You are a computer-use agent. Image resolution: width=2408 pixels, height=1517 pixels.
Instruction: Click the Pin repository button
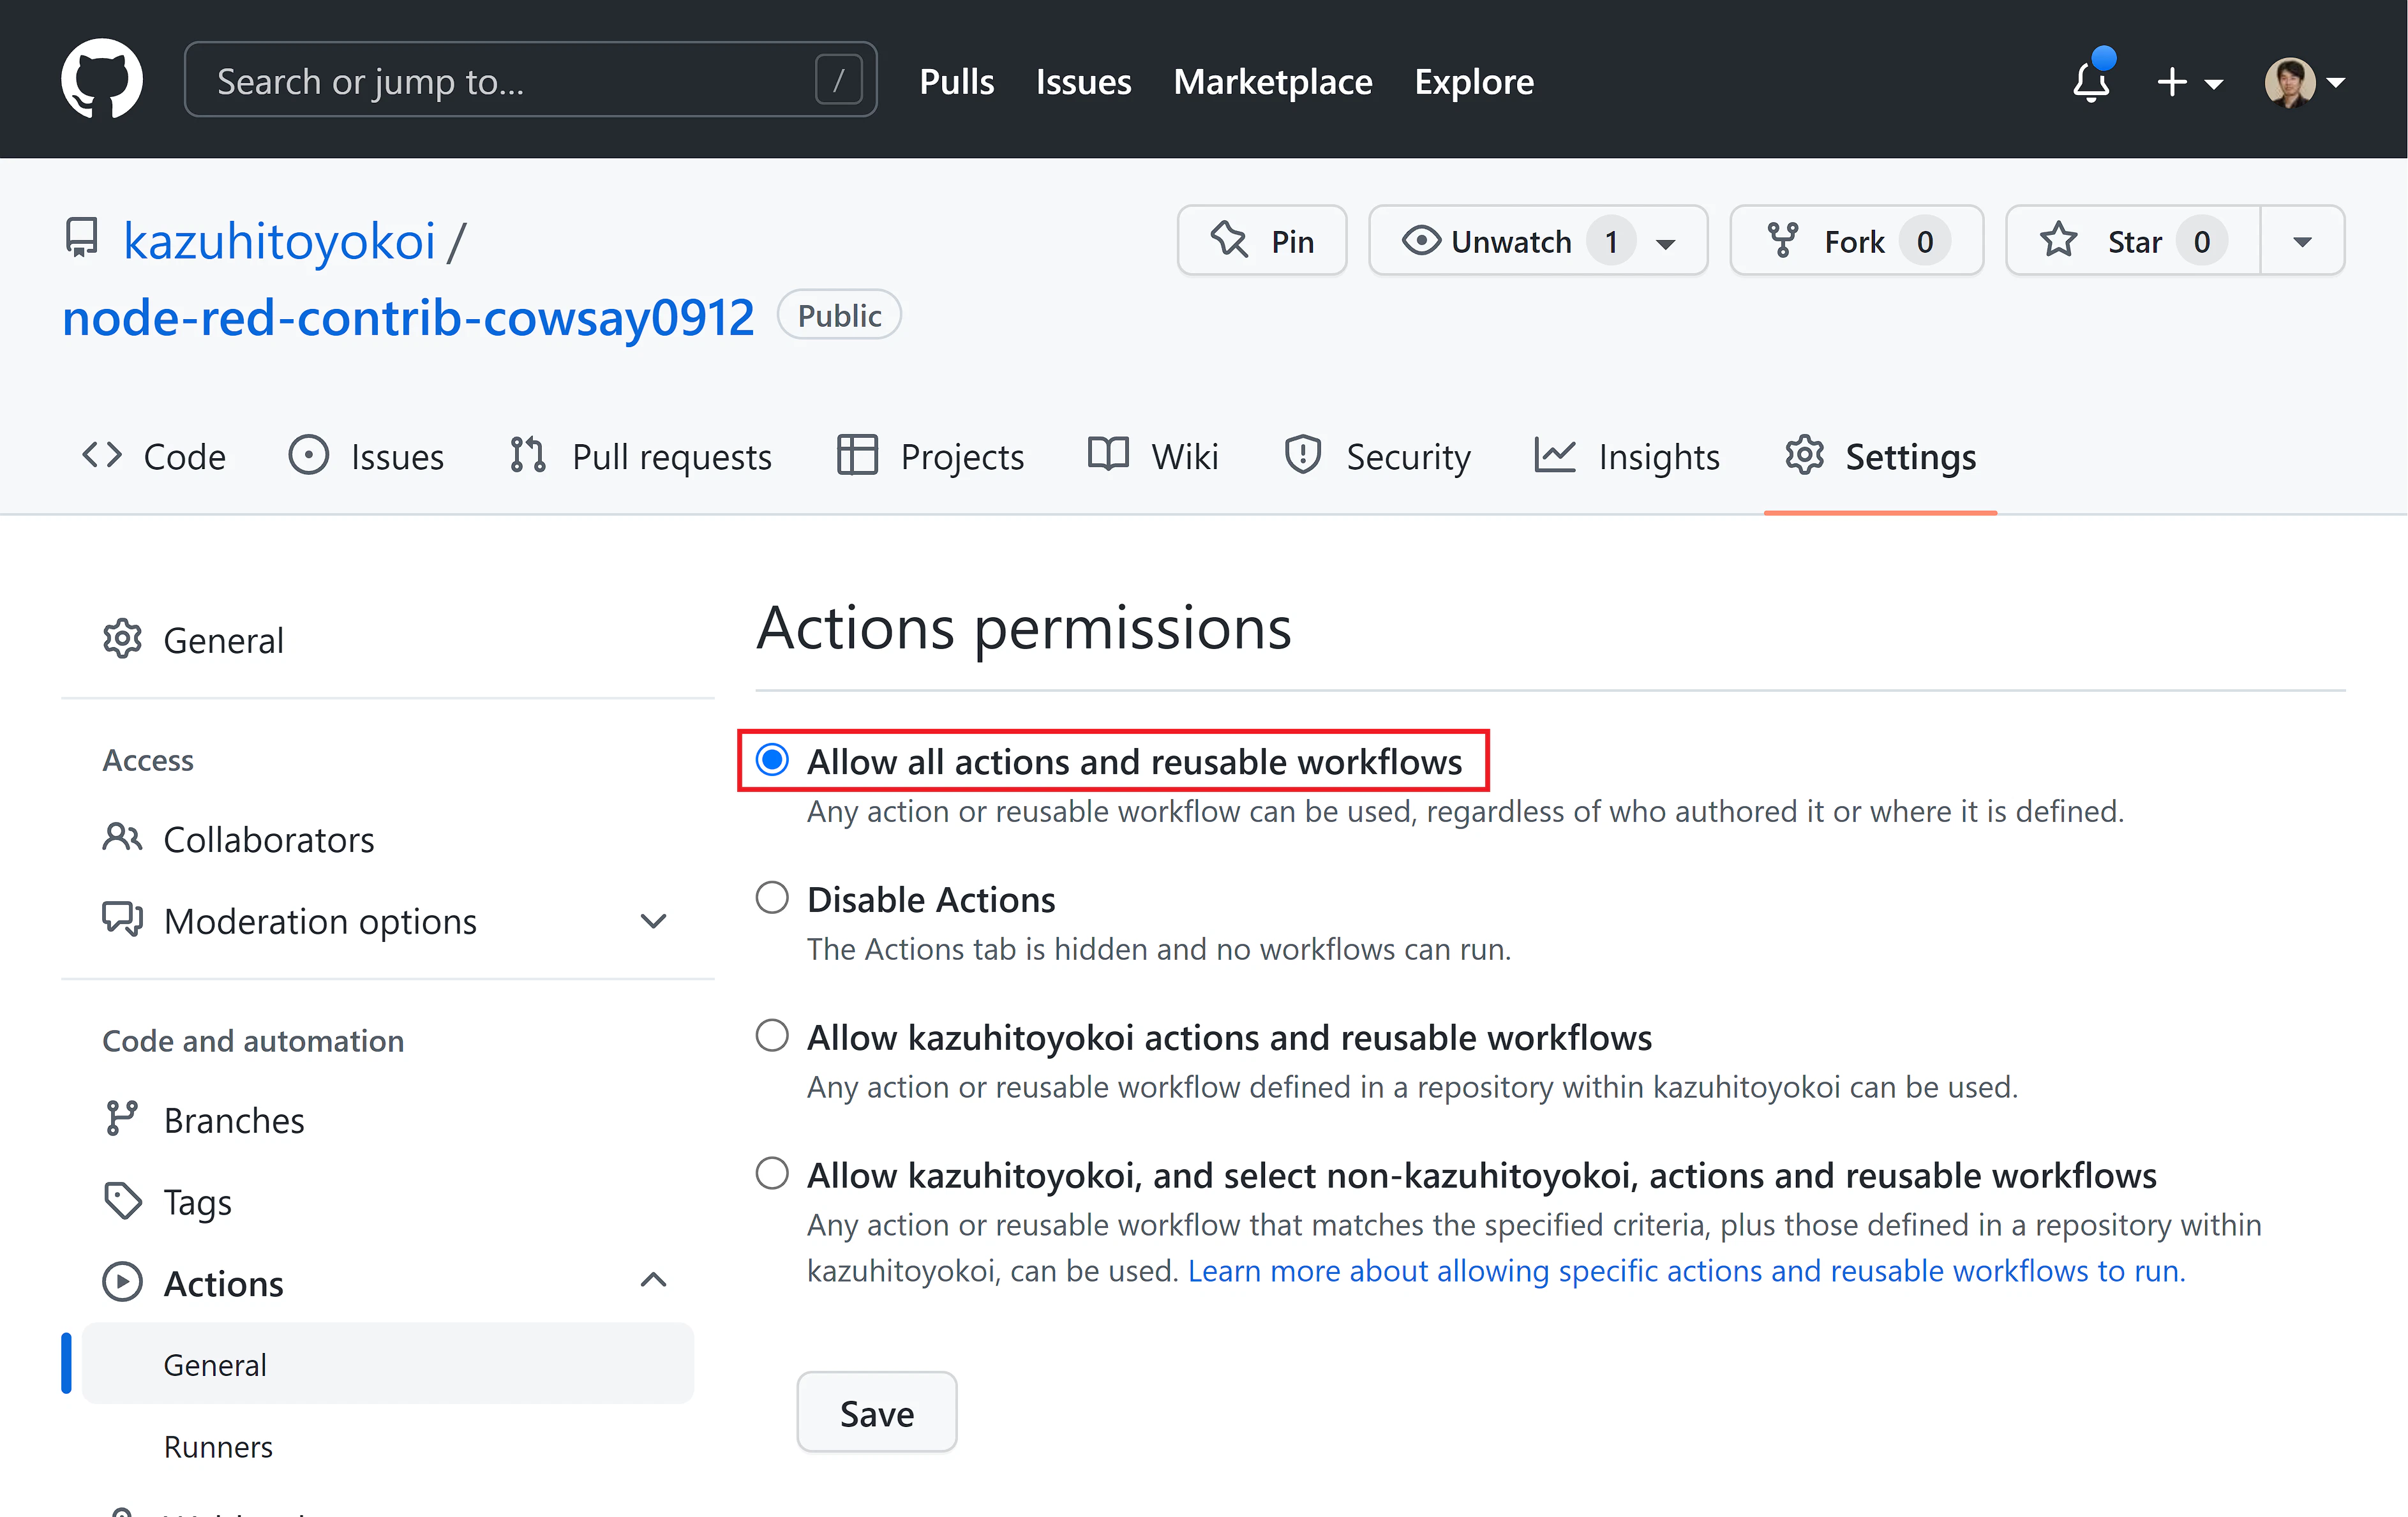pyautogui.click(x=1262, y=241)
